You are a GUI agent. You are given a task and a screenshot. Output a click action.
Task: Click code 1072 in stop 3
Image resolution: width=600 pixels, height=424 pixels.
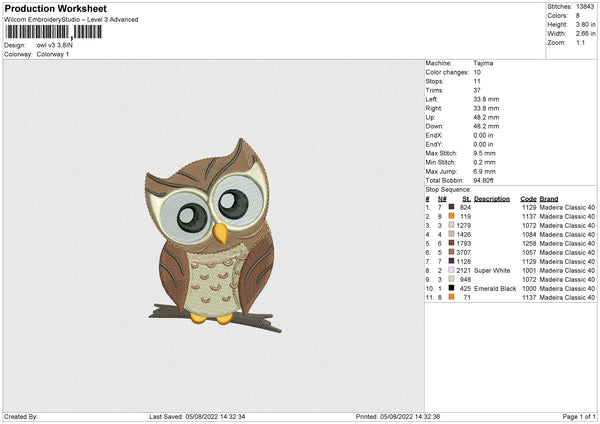(529, 225)
